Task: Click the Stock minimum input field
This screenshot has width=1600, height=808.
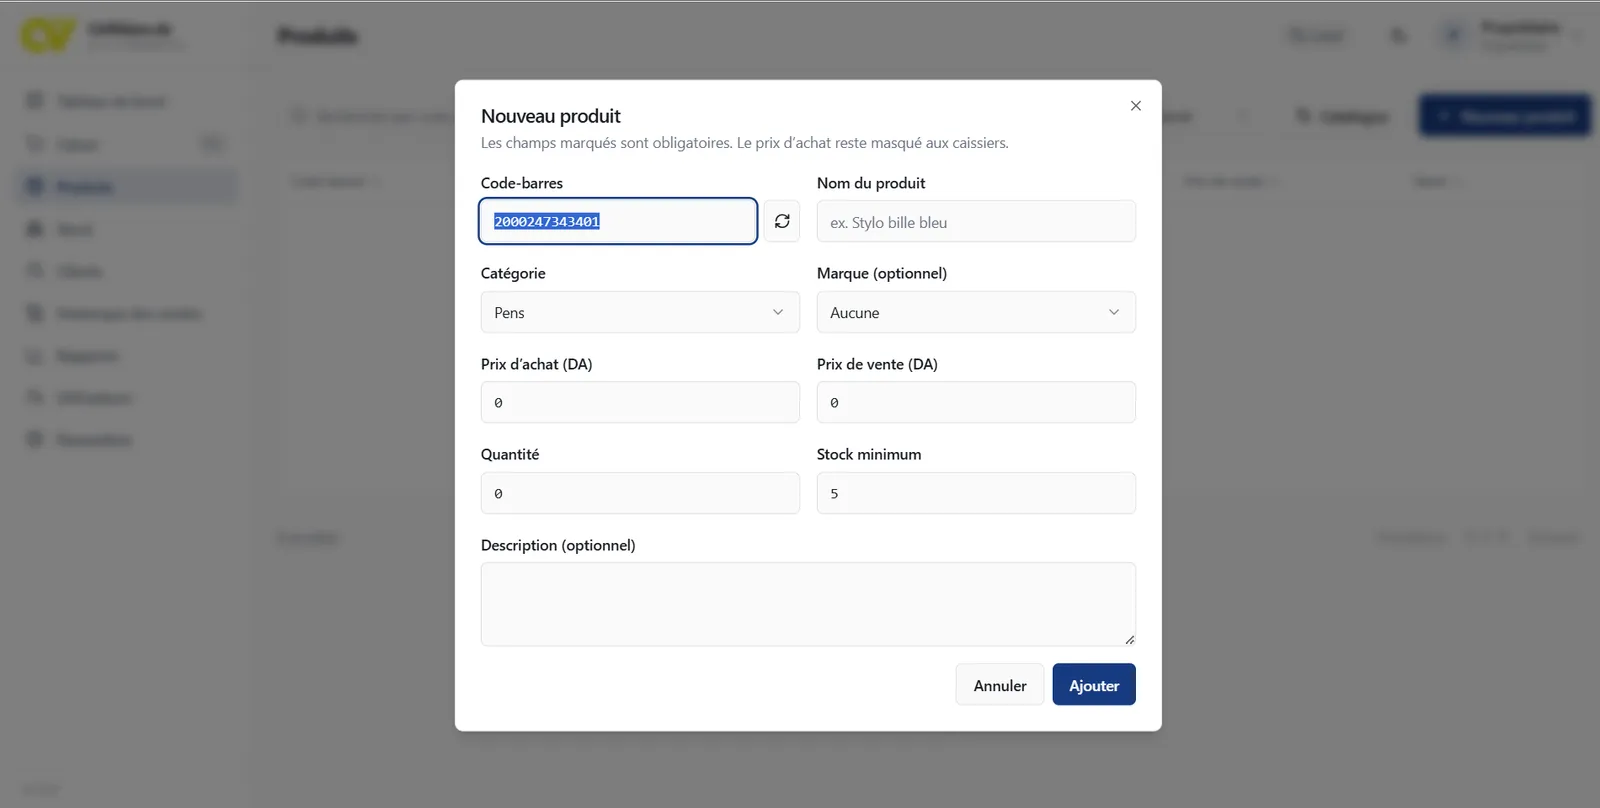Action: pyautogui.click(x=976, y=493)
